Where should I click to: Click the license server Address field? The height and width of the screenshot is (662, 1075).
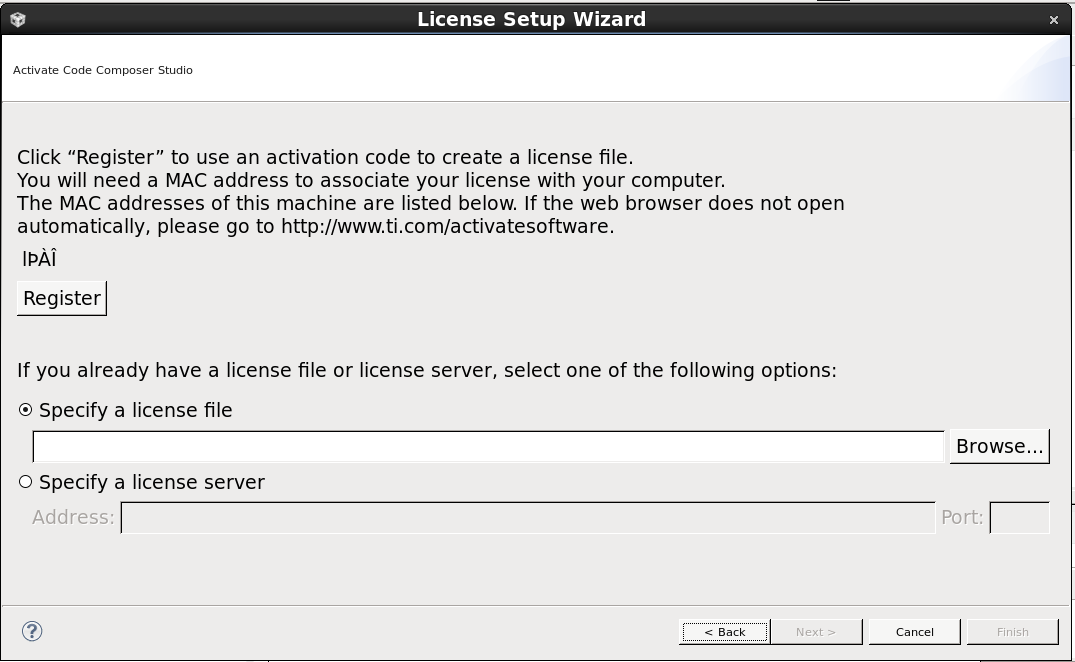[528, 517]
